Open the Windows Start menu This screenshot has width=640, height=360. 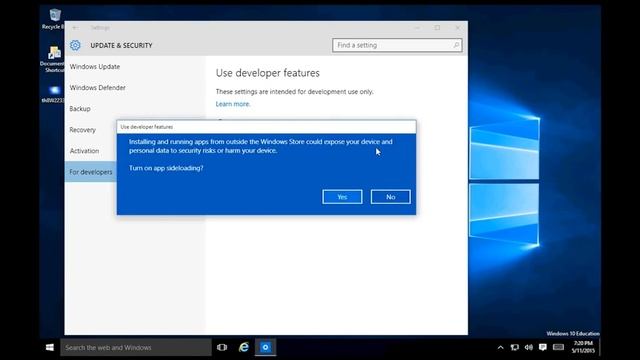coord(50,347)
